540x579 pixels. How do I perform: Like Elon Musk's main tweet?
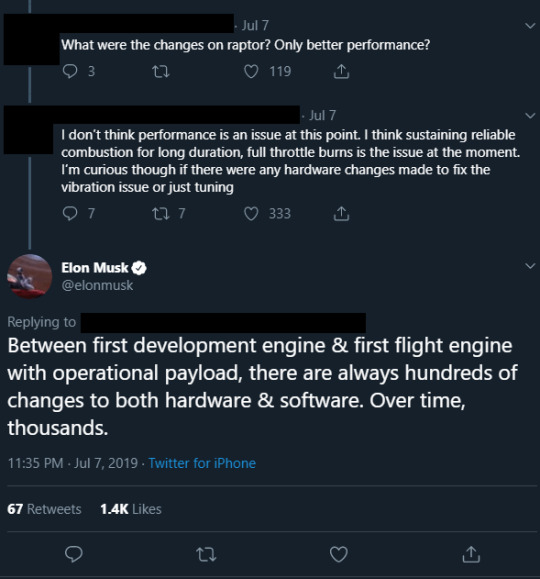click(339, 554)
